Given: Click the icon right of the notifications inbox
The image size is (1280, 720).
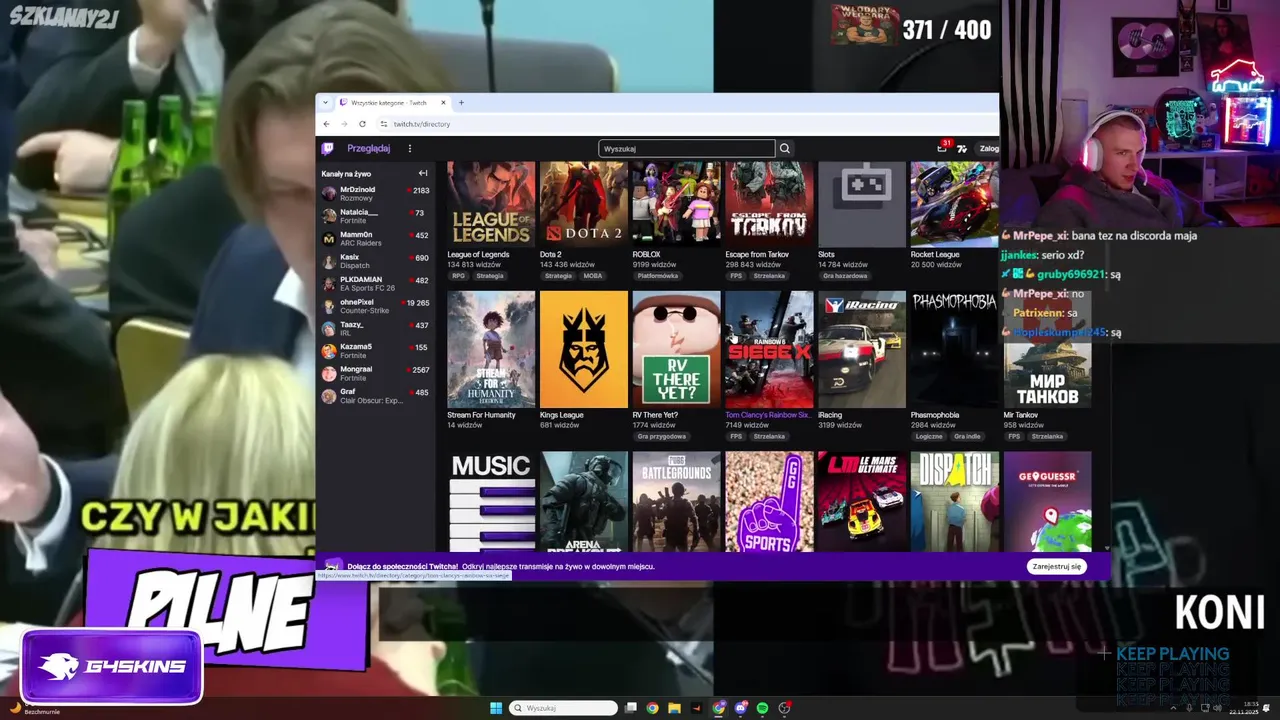Looking at the screenshot, I should pos(962,148).
